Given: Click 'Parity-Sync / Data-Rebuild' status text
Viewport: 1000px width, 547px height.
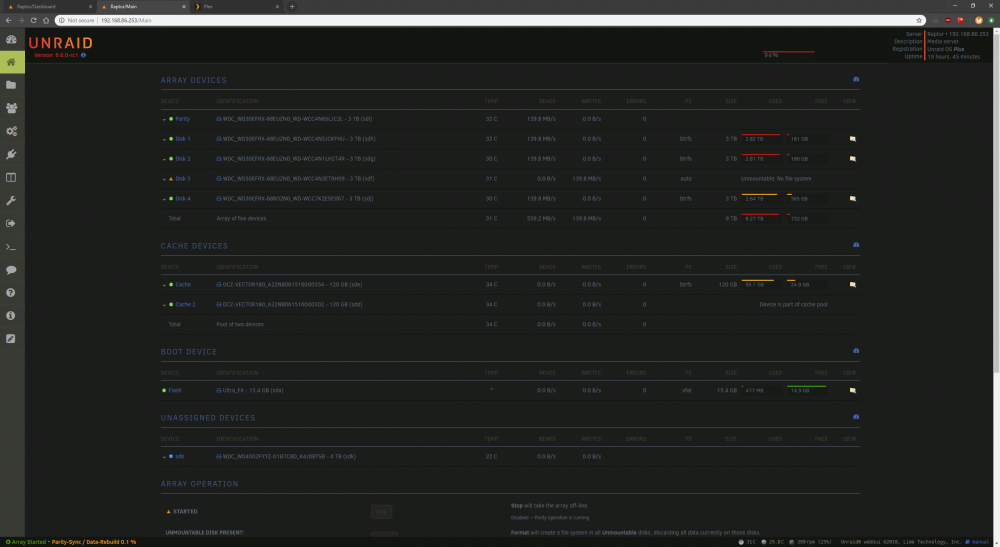Looking at the screenshot, I should [x=94, y=542].
